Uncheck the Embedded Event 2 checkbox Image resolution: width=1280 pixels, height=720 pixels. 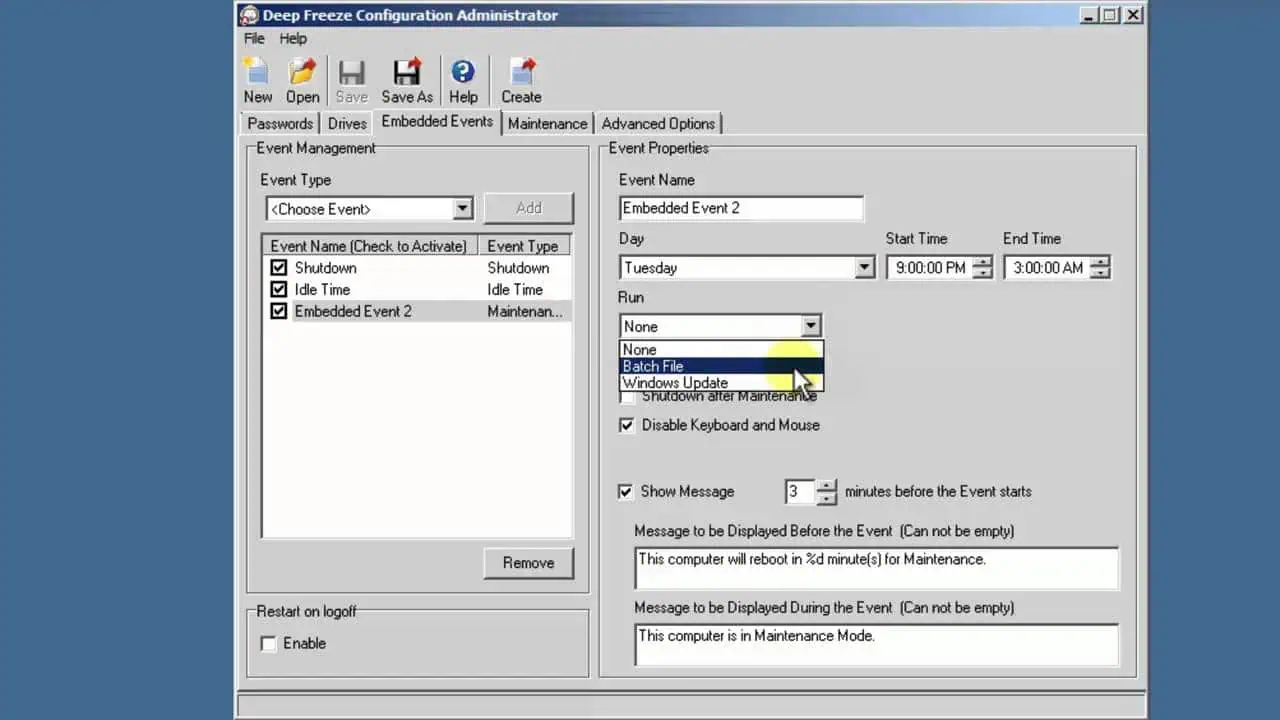[279, 311]
